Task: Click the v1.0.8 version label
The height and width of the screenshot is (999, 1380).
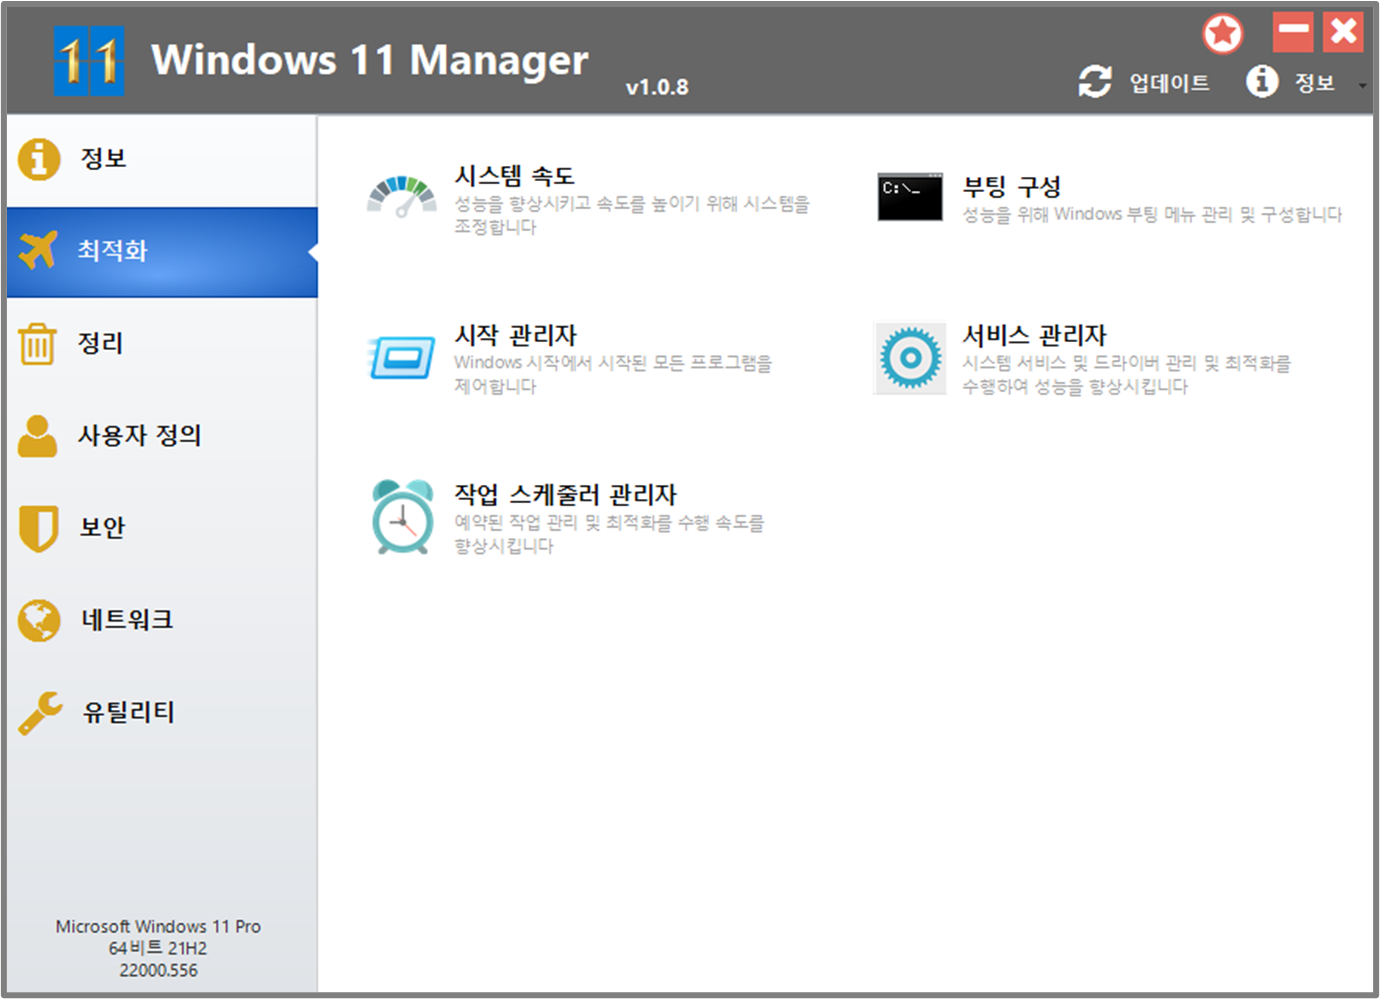Action: (x=657, y=87)
